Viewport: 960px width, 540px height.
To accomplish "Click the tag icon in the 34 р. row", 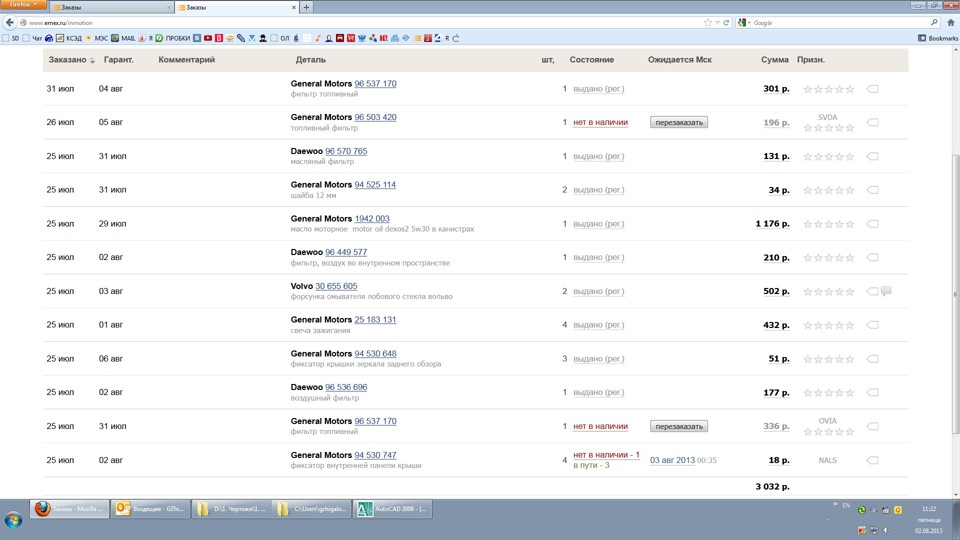I will click(x=872, y=190).
